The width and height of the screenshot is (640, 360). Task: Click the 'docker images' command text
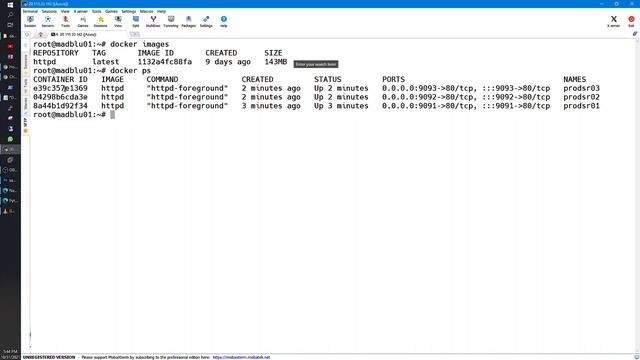pyautogui.click(x=140, y=44)
